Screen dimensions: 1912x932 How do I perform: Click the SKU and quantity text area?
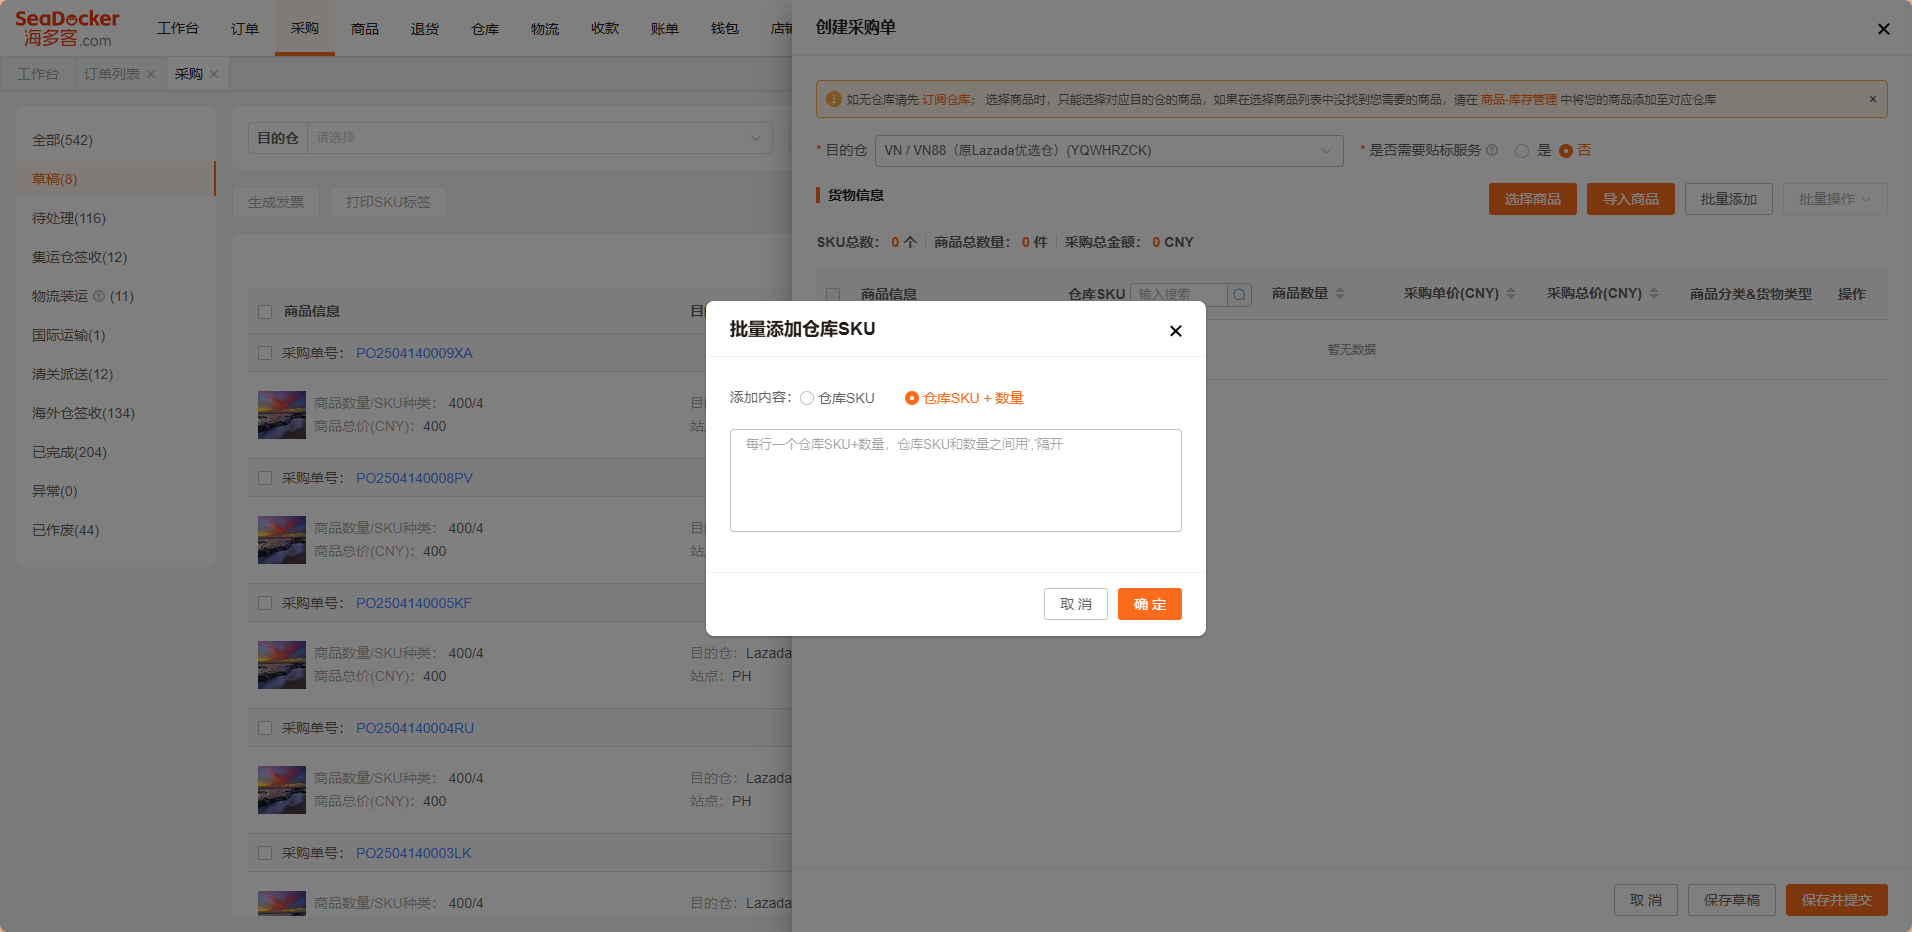tap(955, 480)
